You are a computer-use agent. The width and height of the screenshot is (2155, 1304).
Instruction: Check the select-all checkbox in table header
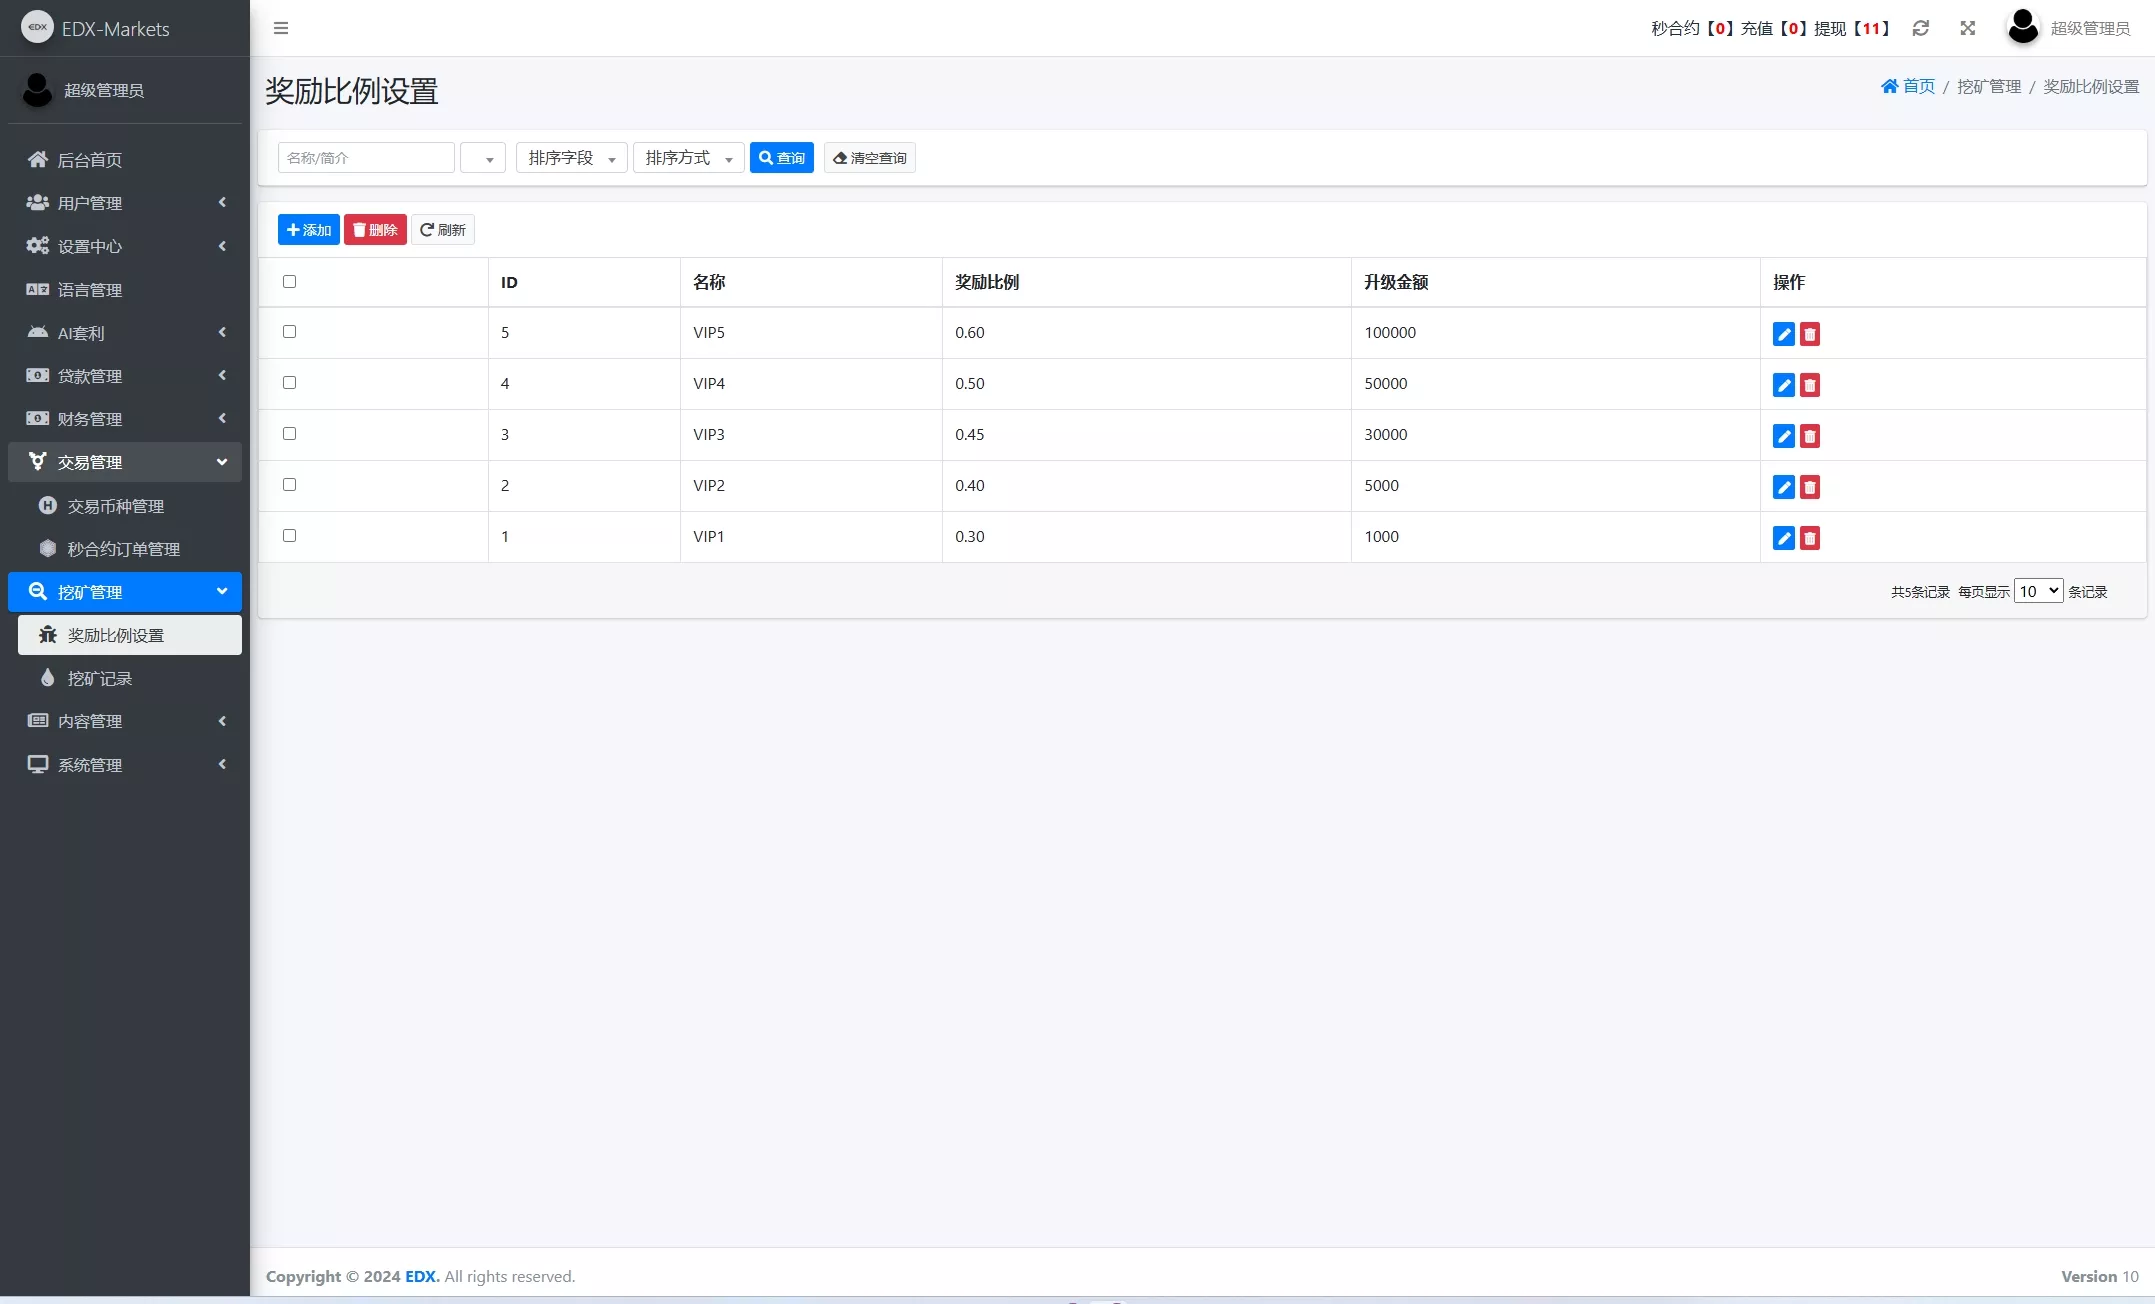click(290, 282)
